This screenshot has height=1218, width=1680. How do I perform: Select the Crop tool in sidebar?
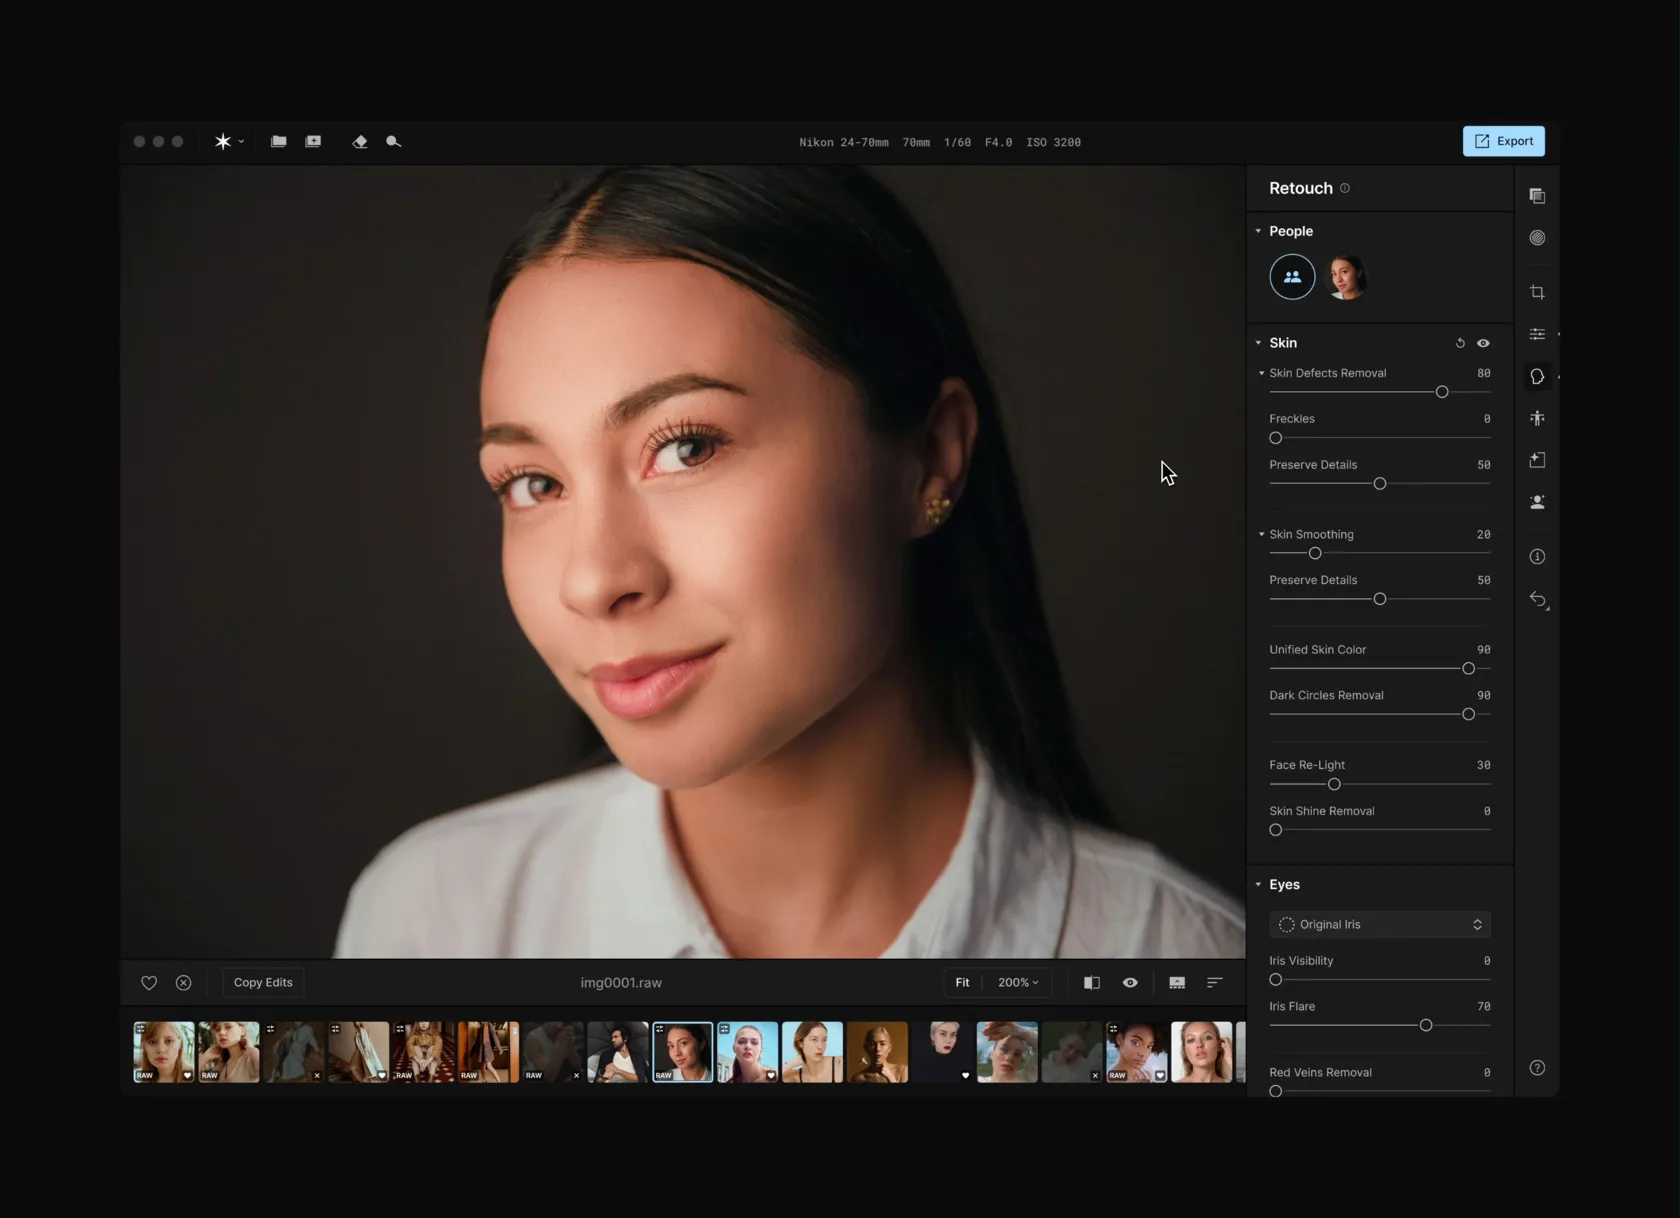tap(1537, 292)
